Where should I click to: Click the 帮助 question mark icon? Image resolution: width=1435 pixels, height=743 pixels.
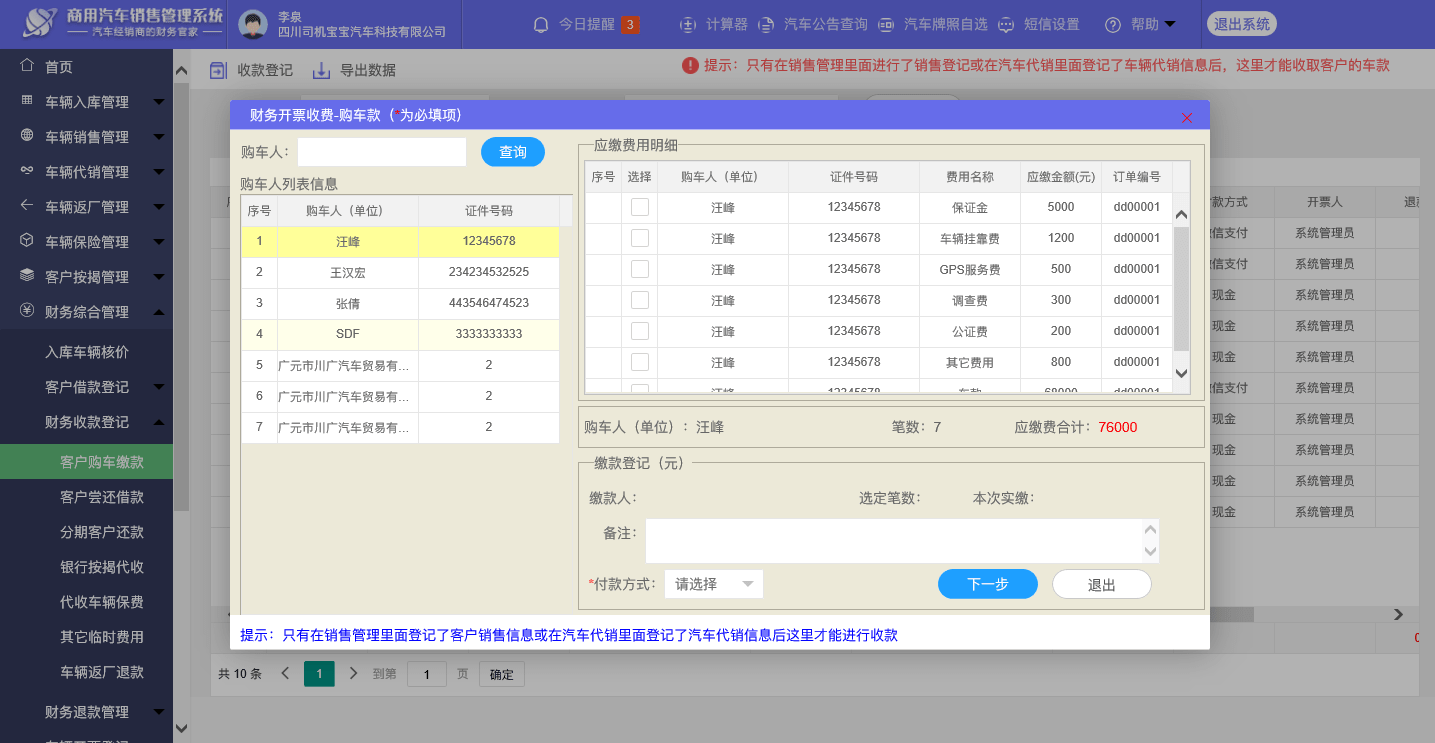point(1113,24)
